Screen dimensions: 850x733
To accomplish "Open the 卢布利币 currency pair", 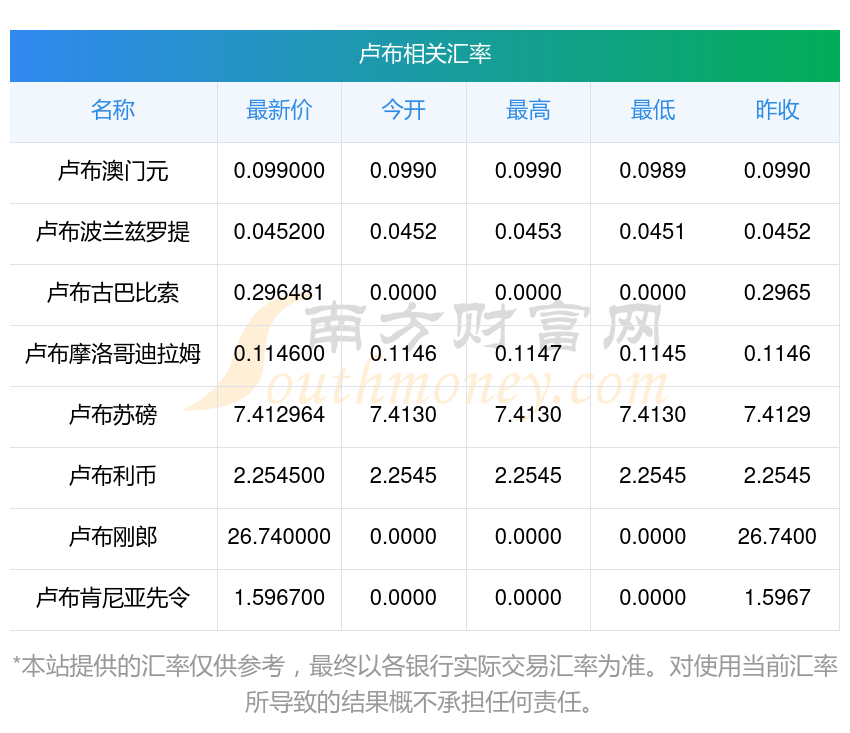I will 113,476.
